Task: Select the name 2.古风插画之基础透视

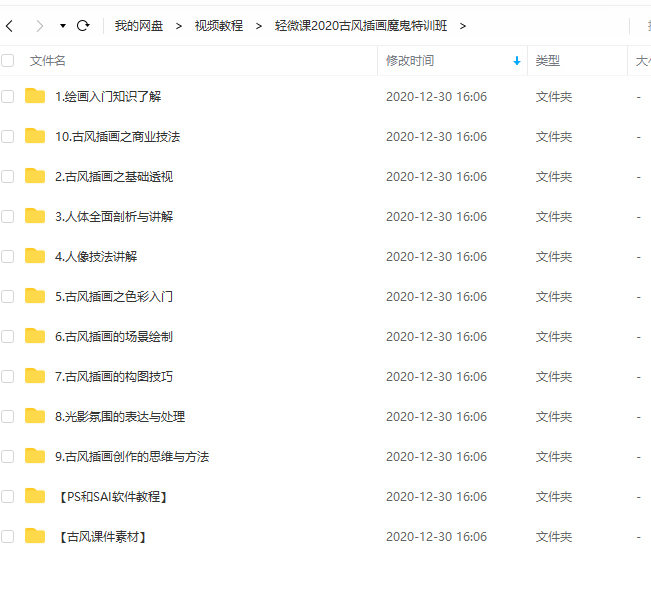Action: 114,176
